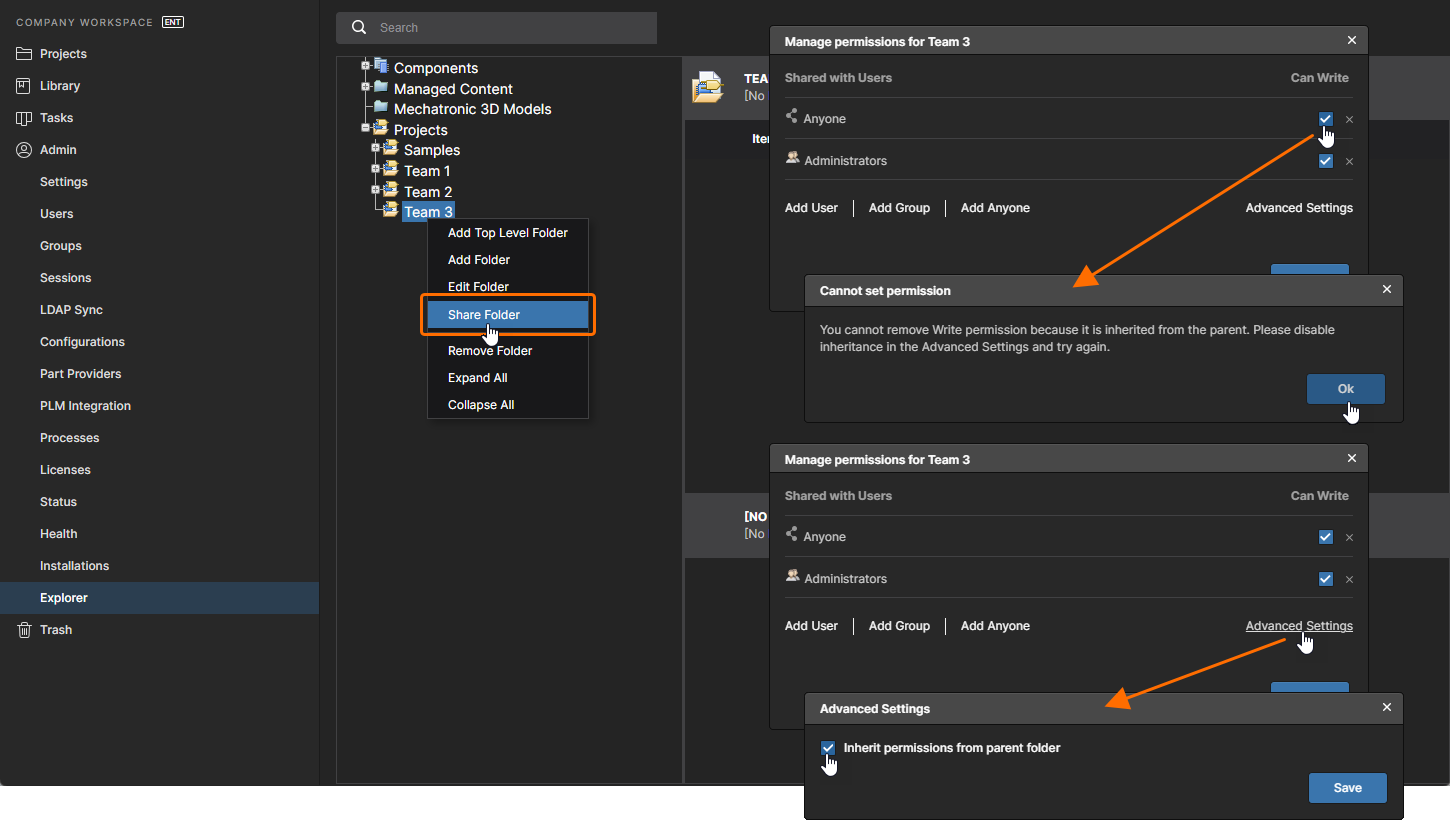Open Projects from the sidebar folder icon

tap(24, 54)
